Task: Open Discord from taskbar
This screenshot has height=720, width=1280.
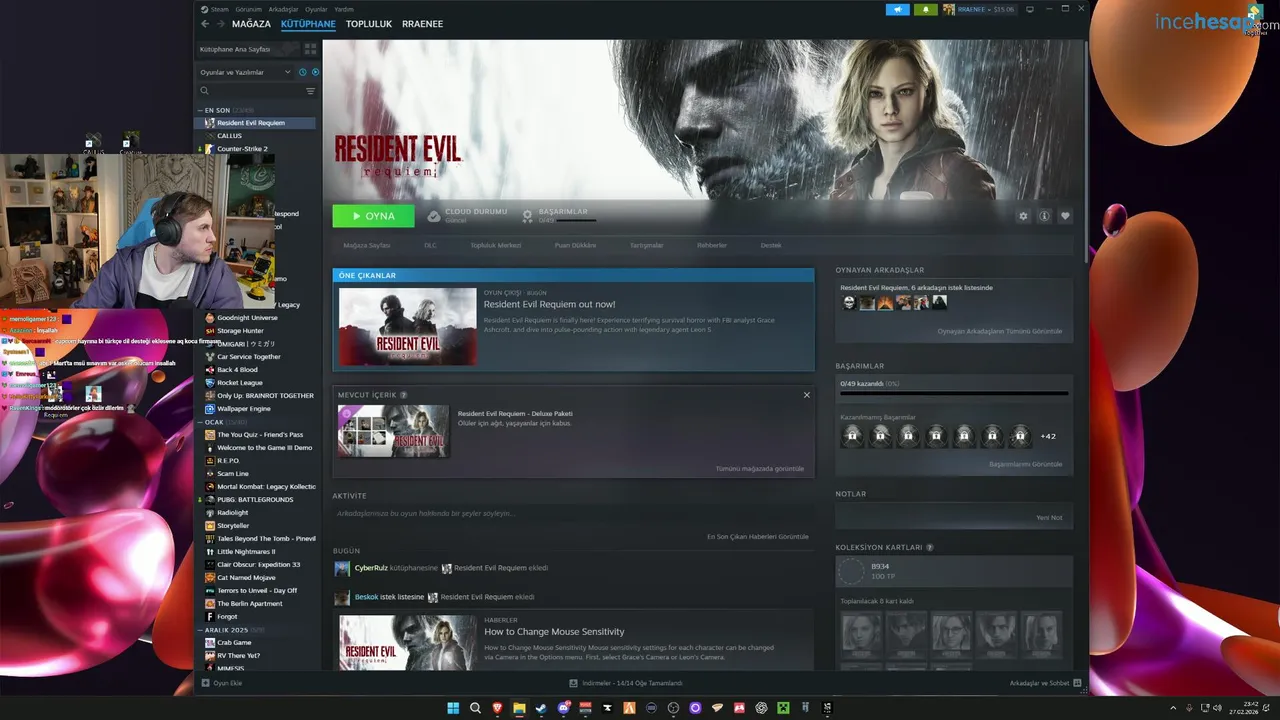Action: click(x=564, y=708)
